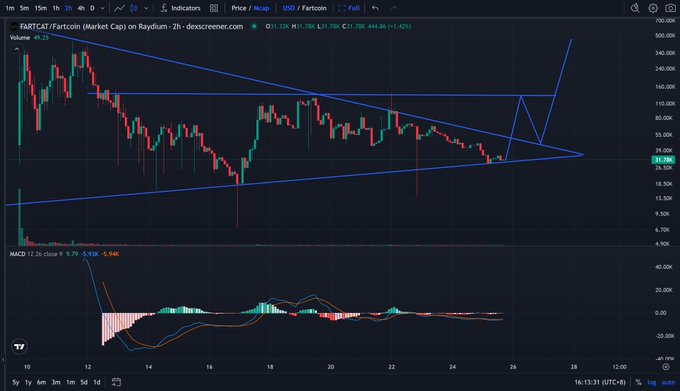The width and height of the screenshot is (680, 391).
Task: Click the Indicators button
Action: tap(180, 8)
